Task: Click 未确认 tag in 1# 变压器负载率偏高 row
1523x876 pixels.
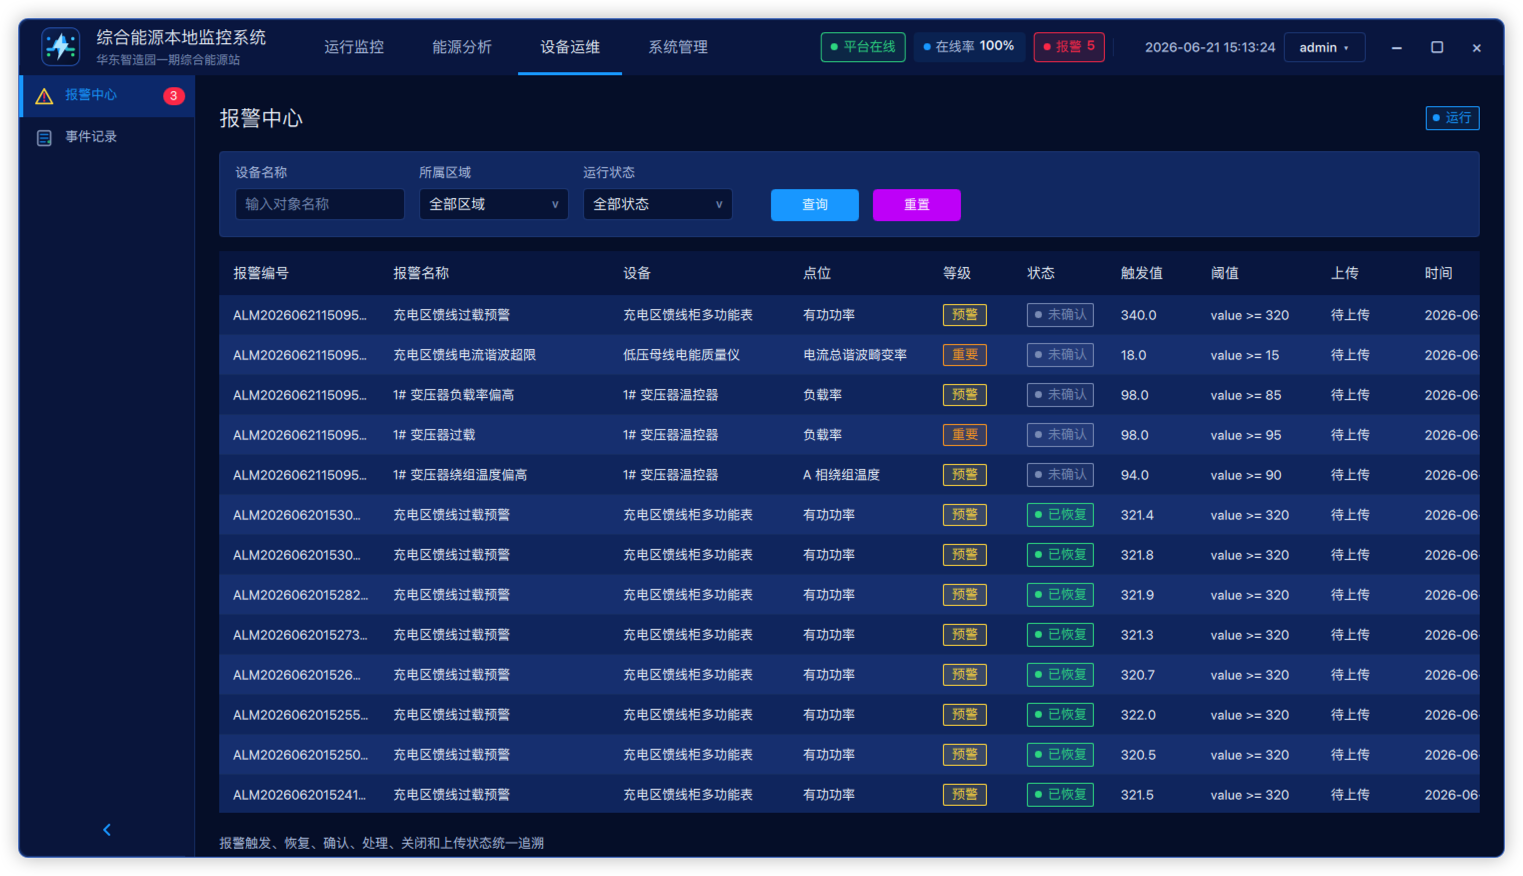Action: point(1060,395)
